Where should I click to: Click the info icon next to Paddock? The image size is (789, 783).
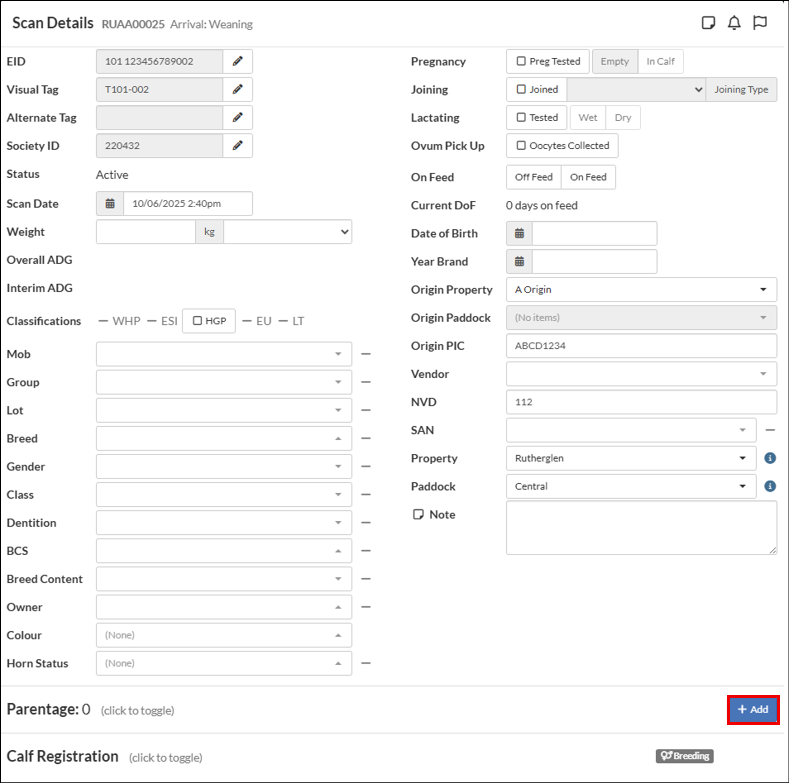(770, 486)
